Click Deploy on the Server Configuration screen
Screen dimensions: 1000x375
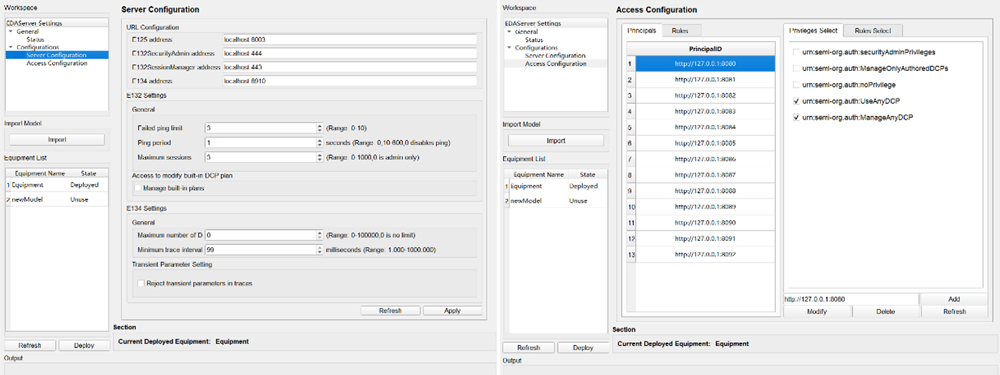(84, 346)
